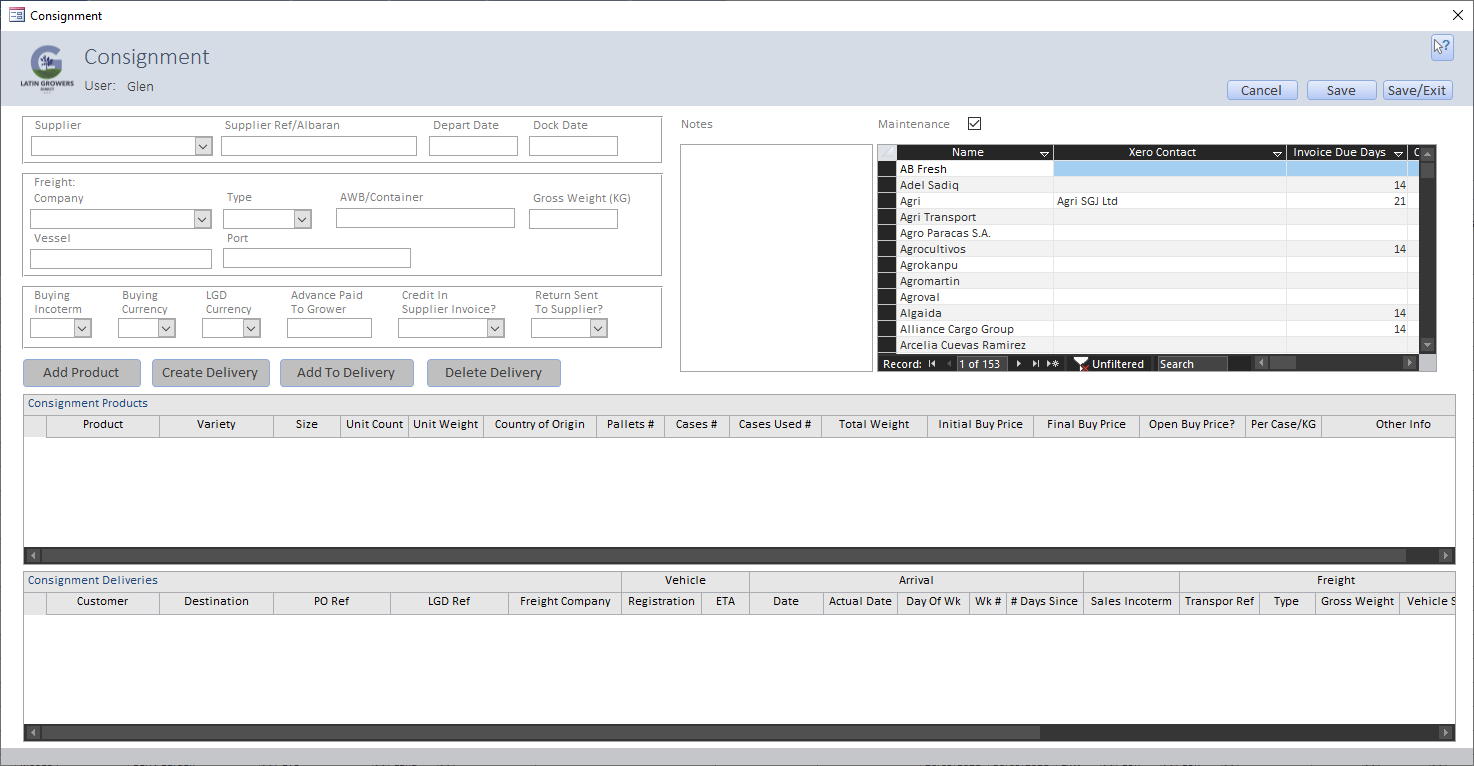
Task: Click the Gross Weight (KG) field
Action: (x=573, y=219)
